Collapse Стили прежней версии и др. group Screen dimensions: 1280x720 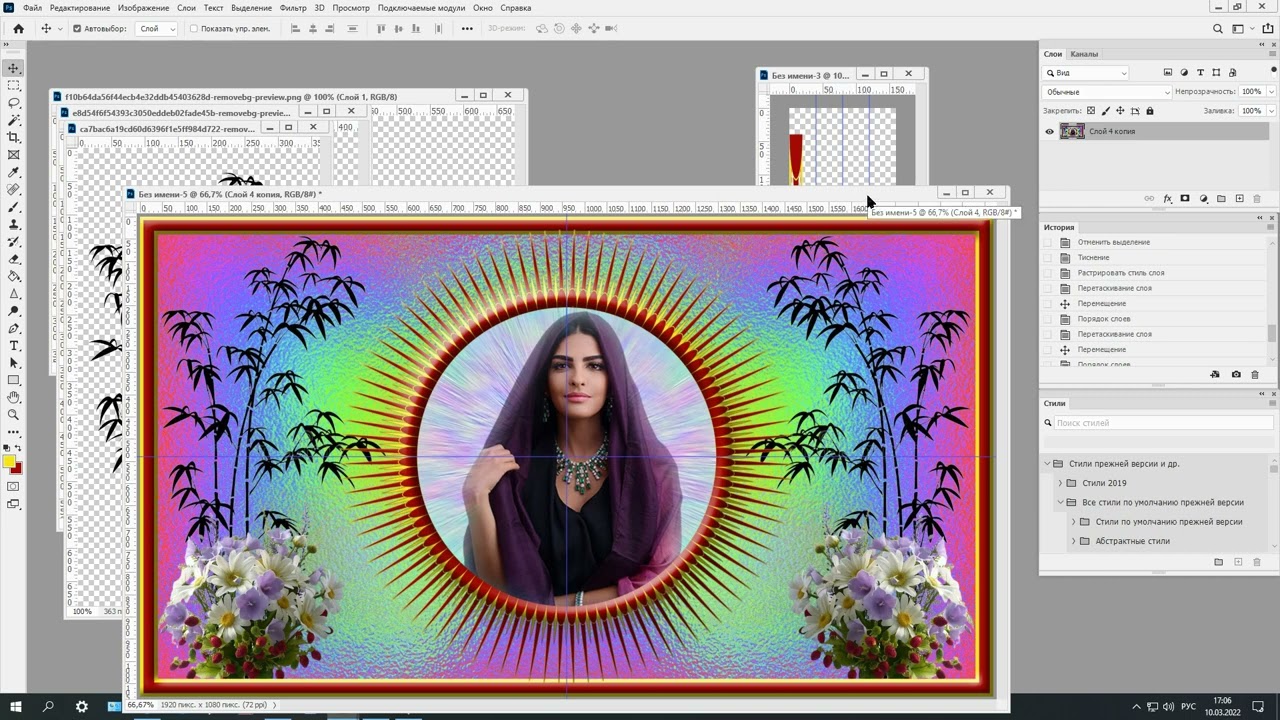1048,464
